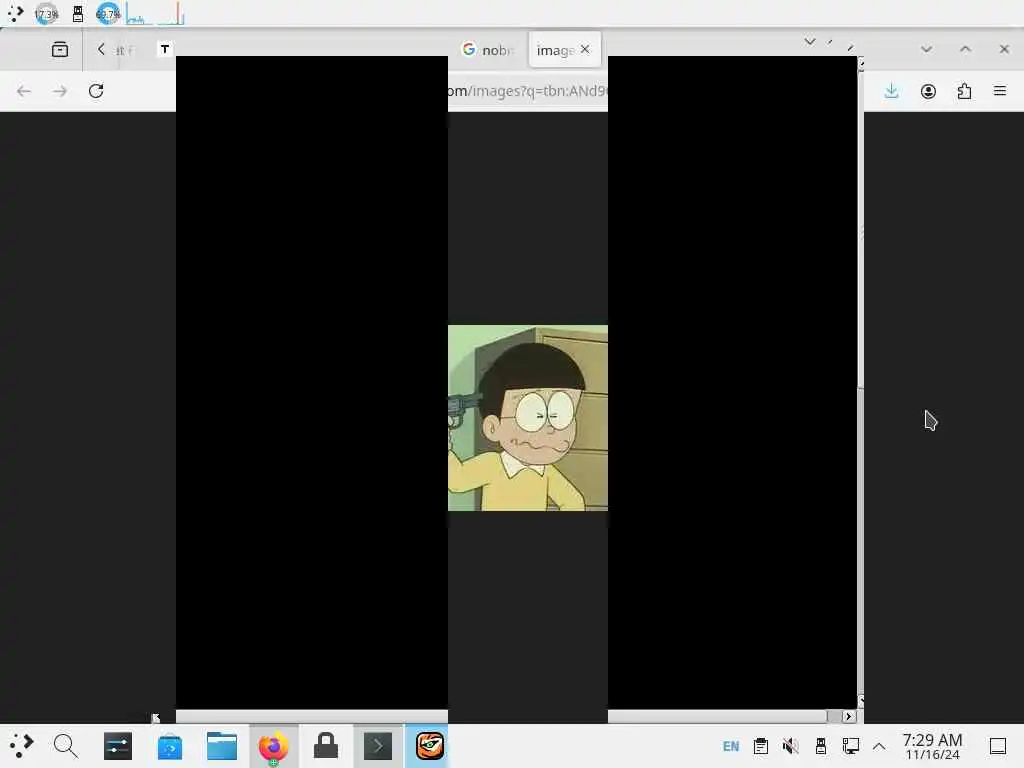Click the padlock icon in the taskbar

pos(326,746)
